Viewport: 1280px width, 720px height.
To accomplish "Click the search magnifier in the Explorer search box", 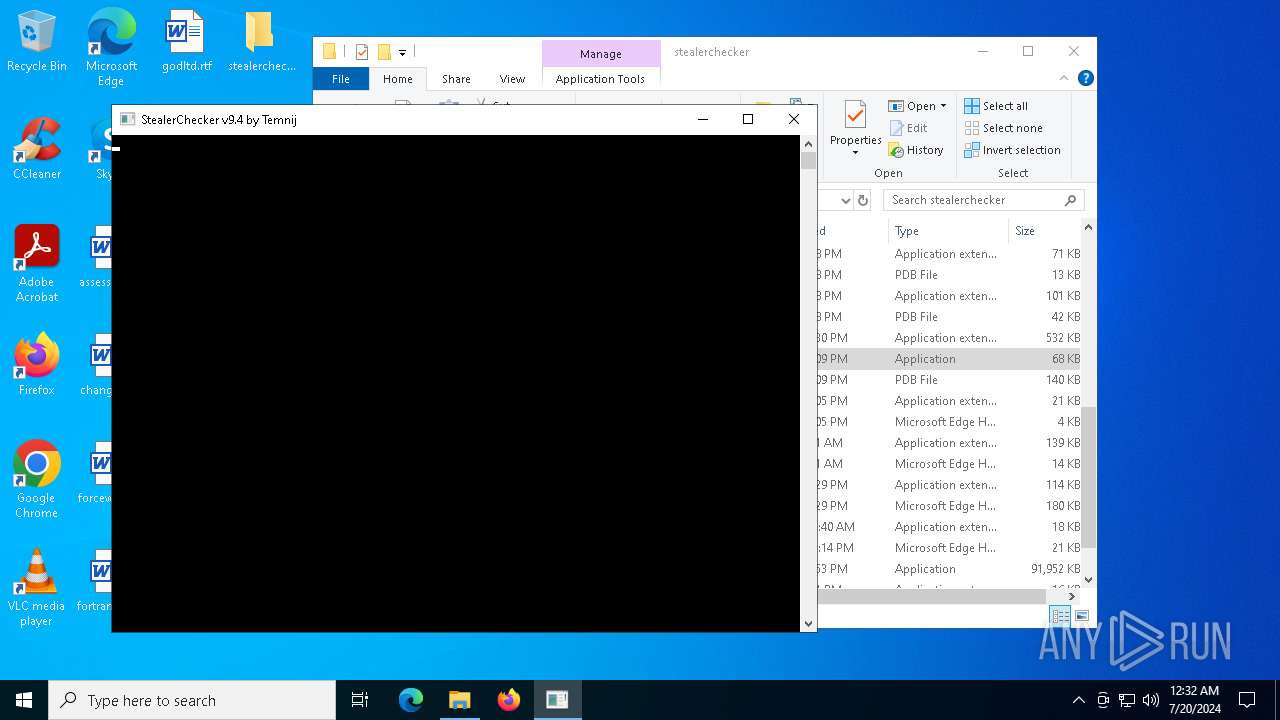I will tap(1070, 200).
